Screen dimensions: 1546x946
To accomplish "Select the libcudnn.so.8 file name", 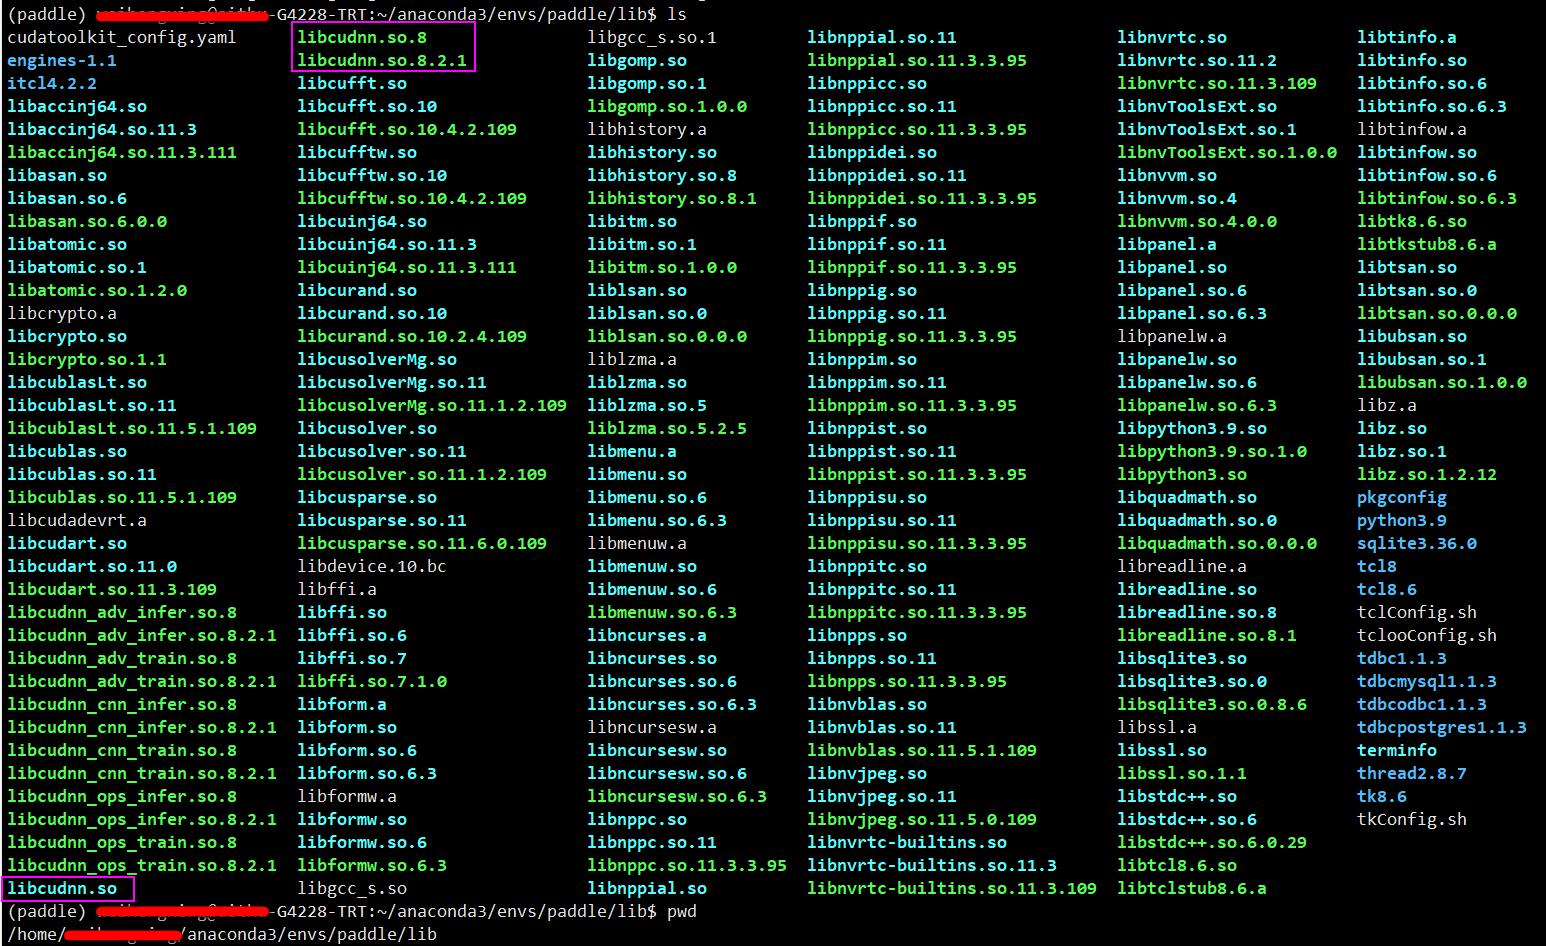I will [362, 37].
